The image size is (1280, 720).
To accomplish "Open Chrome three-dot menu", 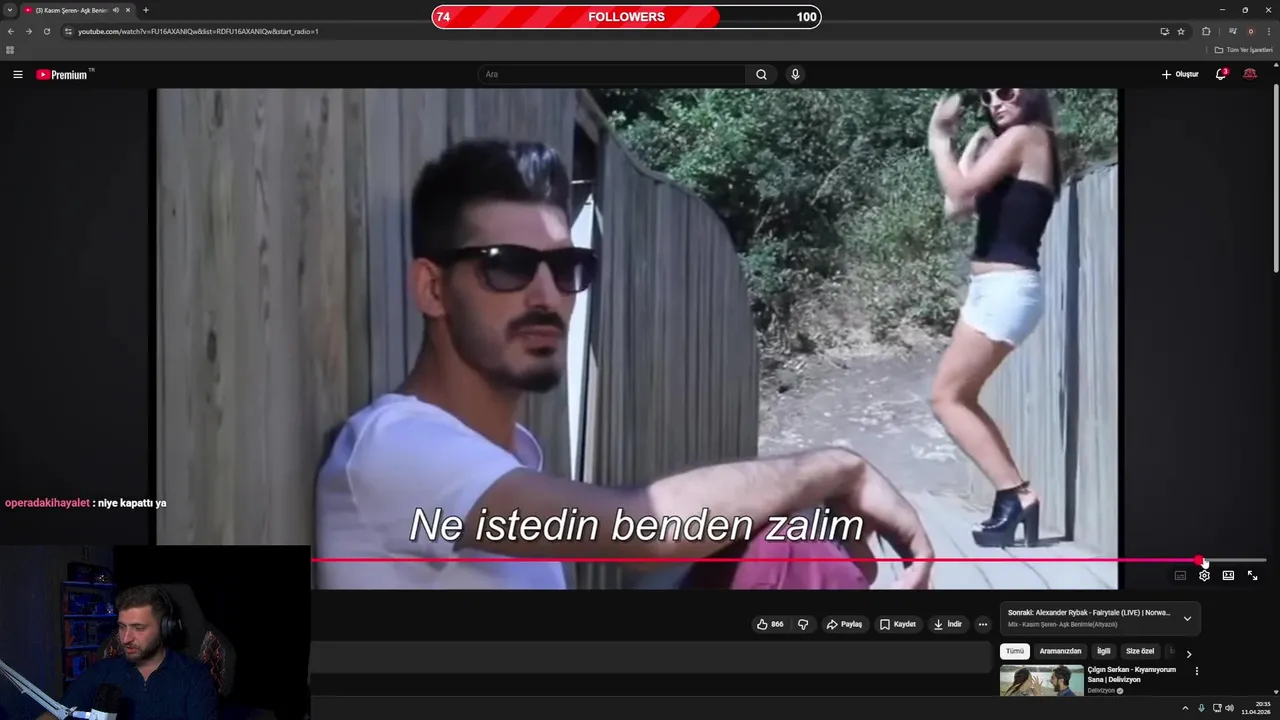I will pos(1269,31).
